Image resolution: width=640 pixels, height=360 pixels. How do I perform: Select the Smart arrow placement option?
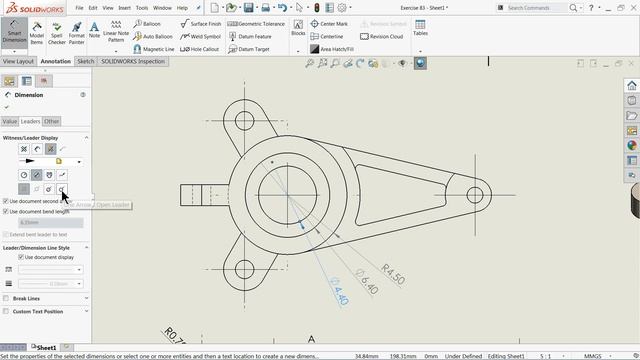pyautogui.click(x=51, y=149)
